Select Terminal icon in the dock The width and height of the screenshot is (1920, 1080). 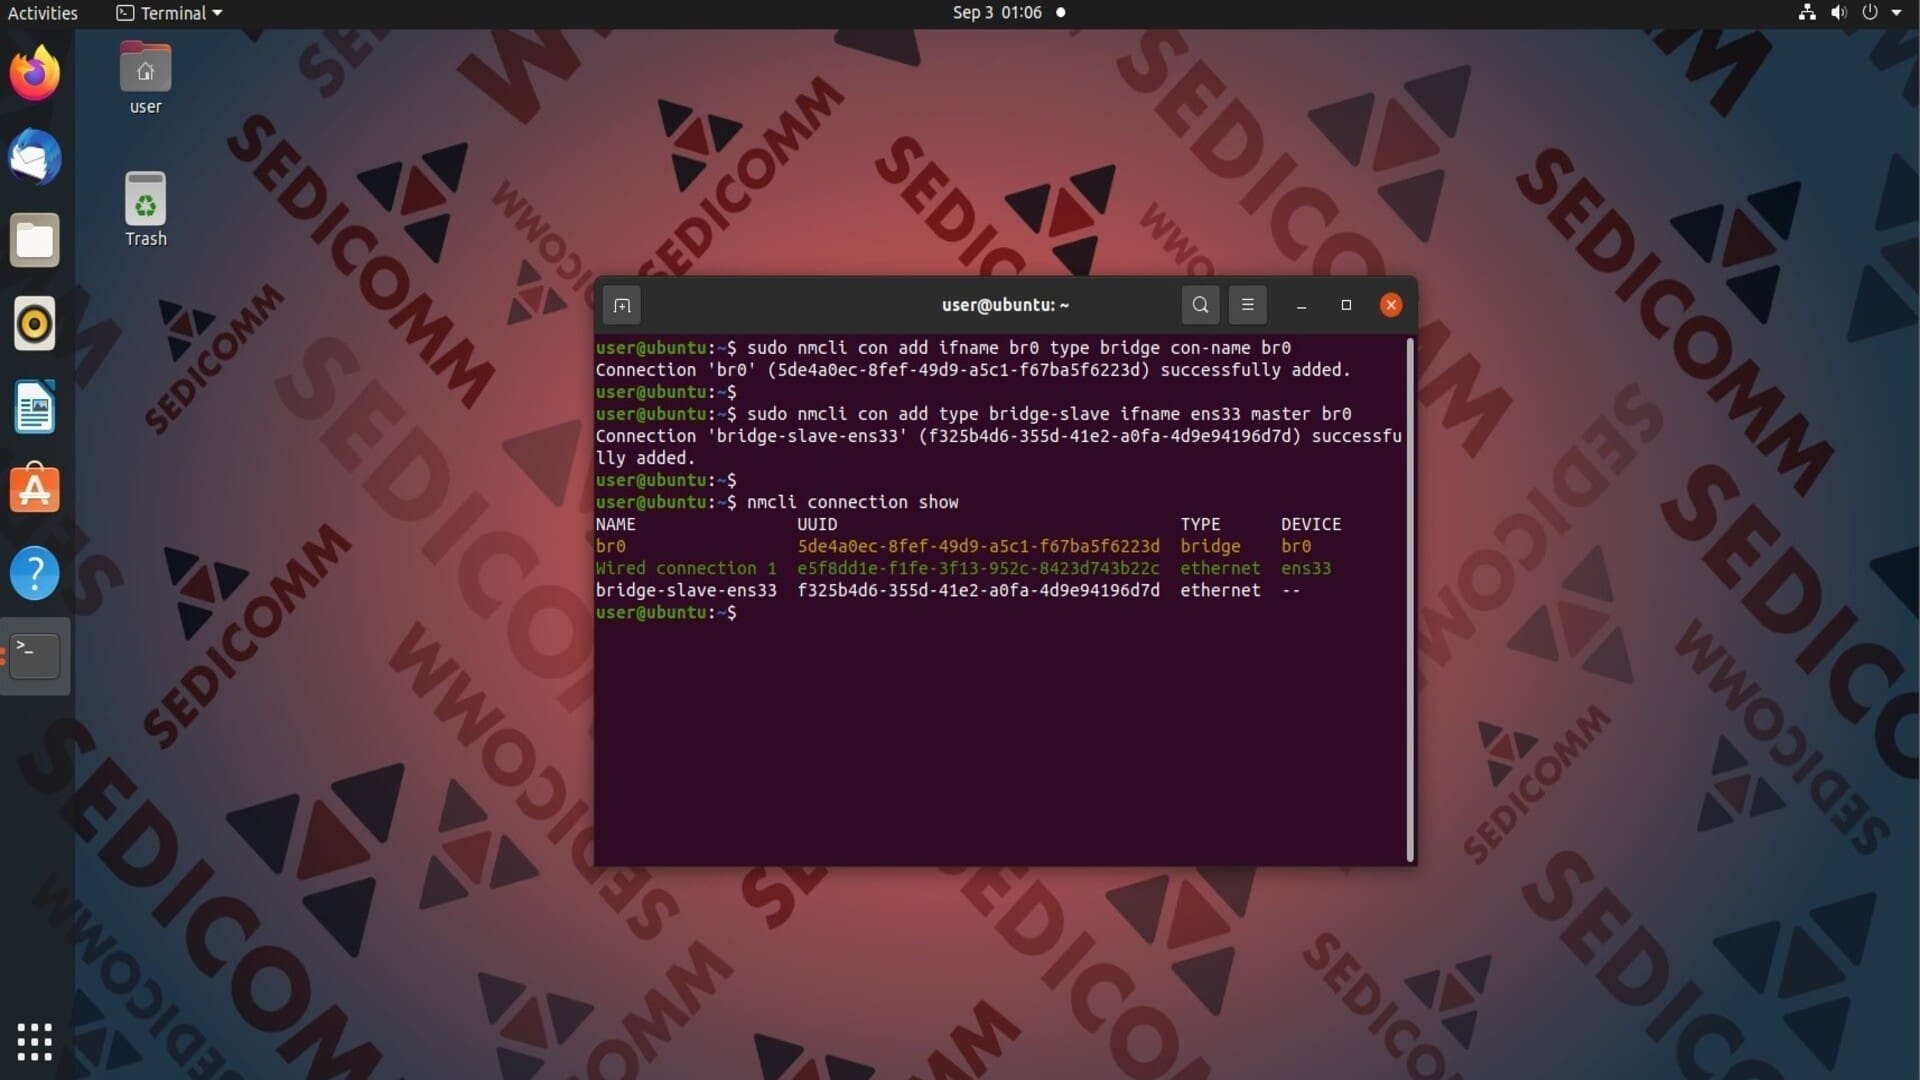point(35,656)
